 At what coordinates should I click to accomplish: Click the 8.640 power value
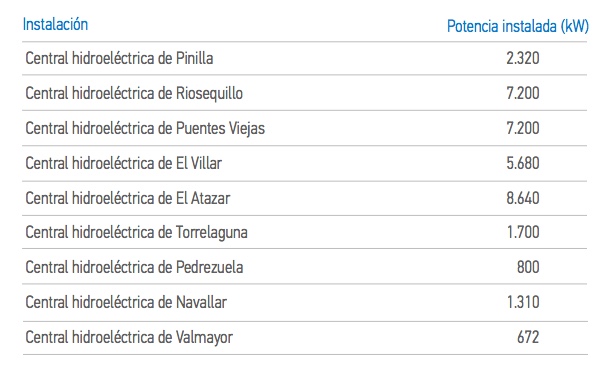tap(523, 198)
